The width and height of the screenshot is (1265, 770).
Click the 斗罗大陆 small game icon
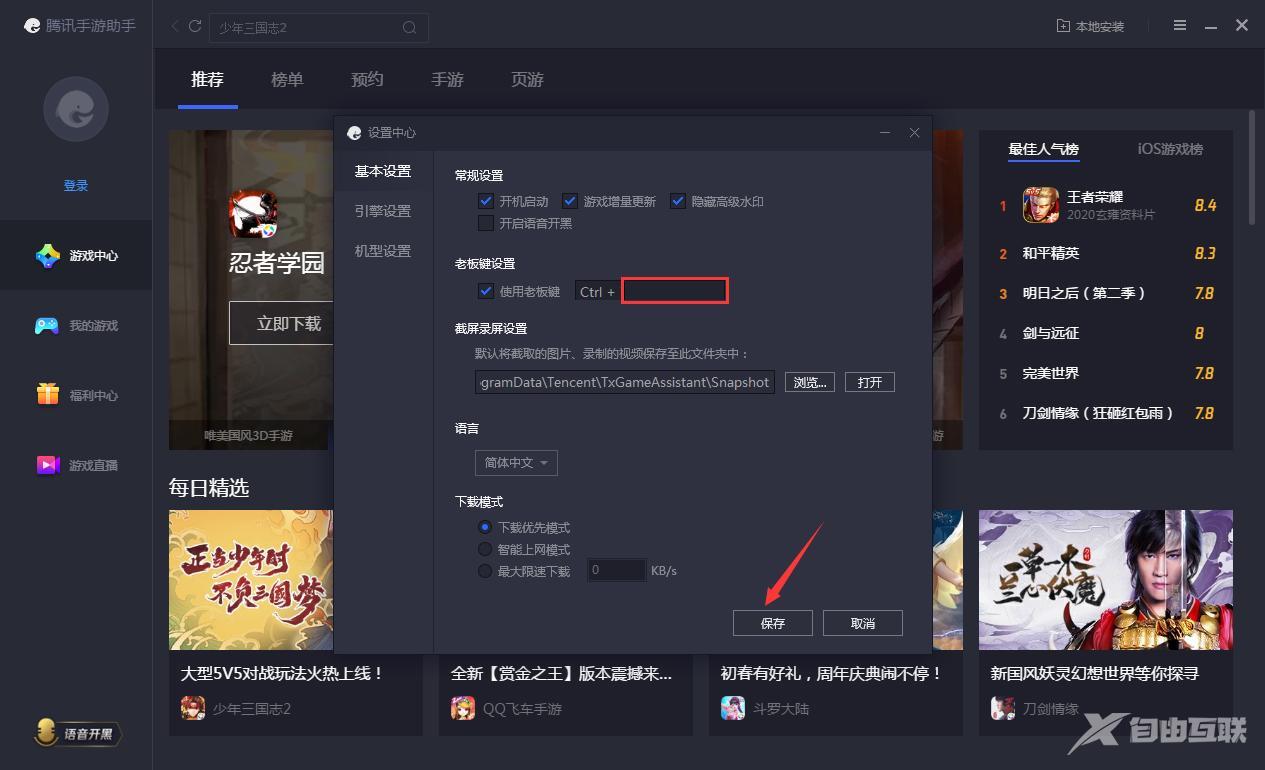tap(733, 709)
